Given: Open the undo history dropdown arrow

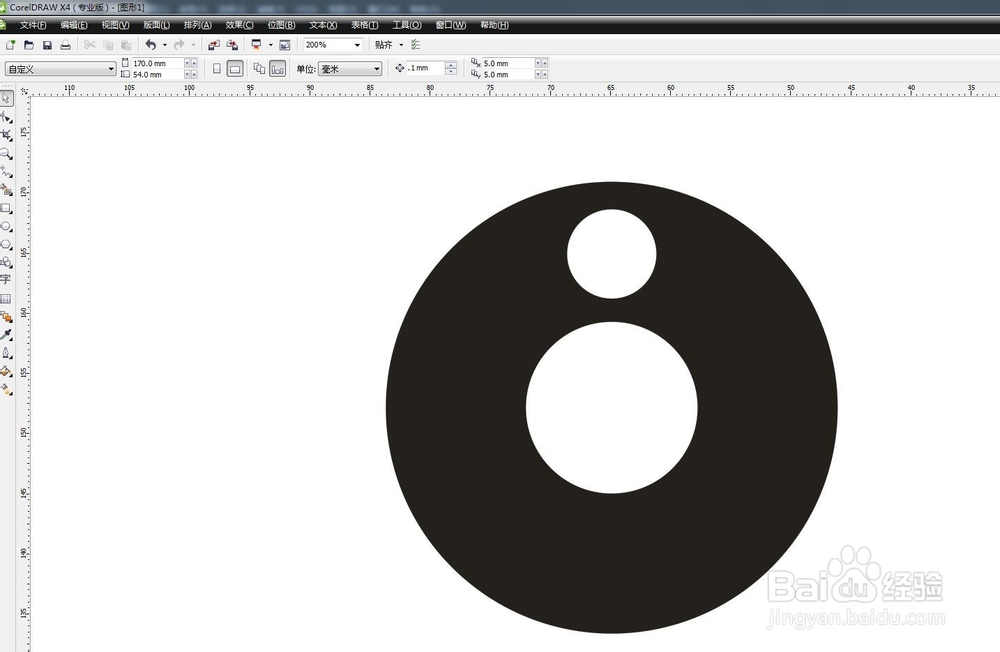Looking at the screenshot, I should point(165,45).
